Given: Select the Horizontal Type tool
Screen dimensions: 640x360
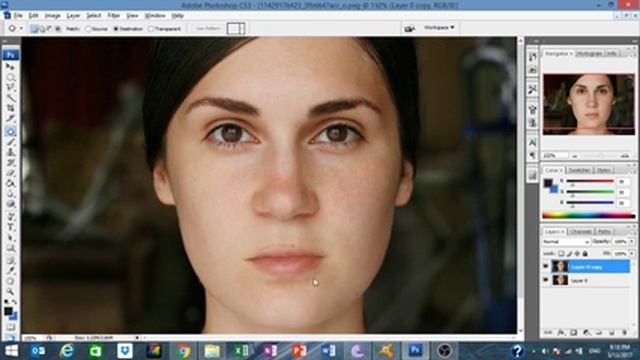Looking at the screenshot, I should click(x=10, y=227).
